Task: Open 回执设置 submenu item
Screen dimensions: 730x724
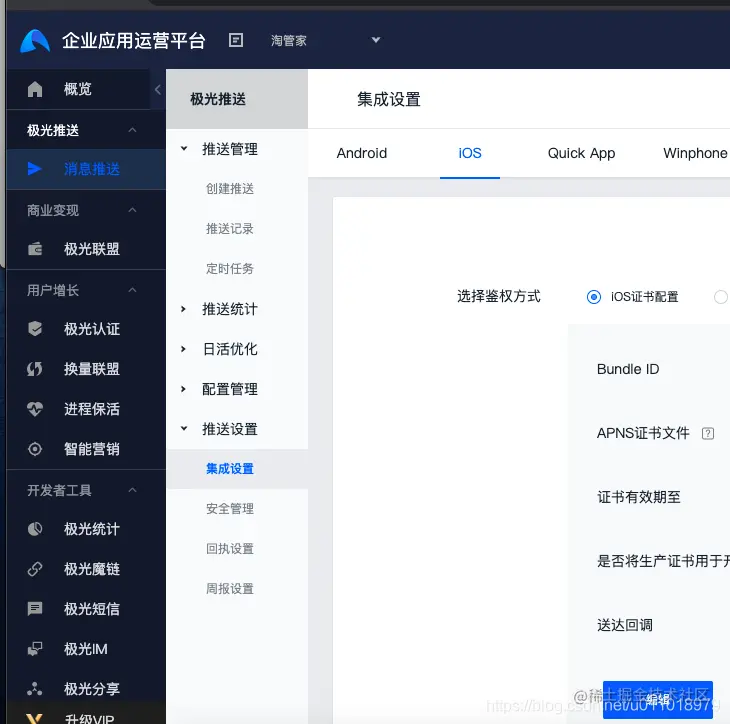Action: point(230,548)
